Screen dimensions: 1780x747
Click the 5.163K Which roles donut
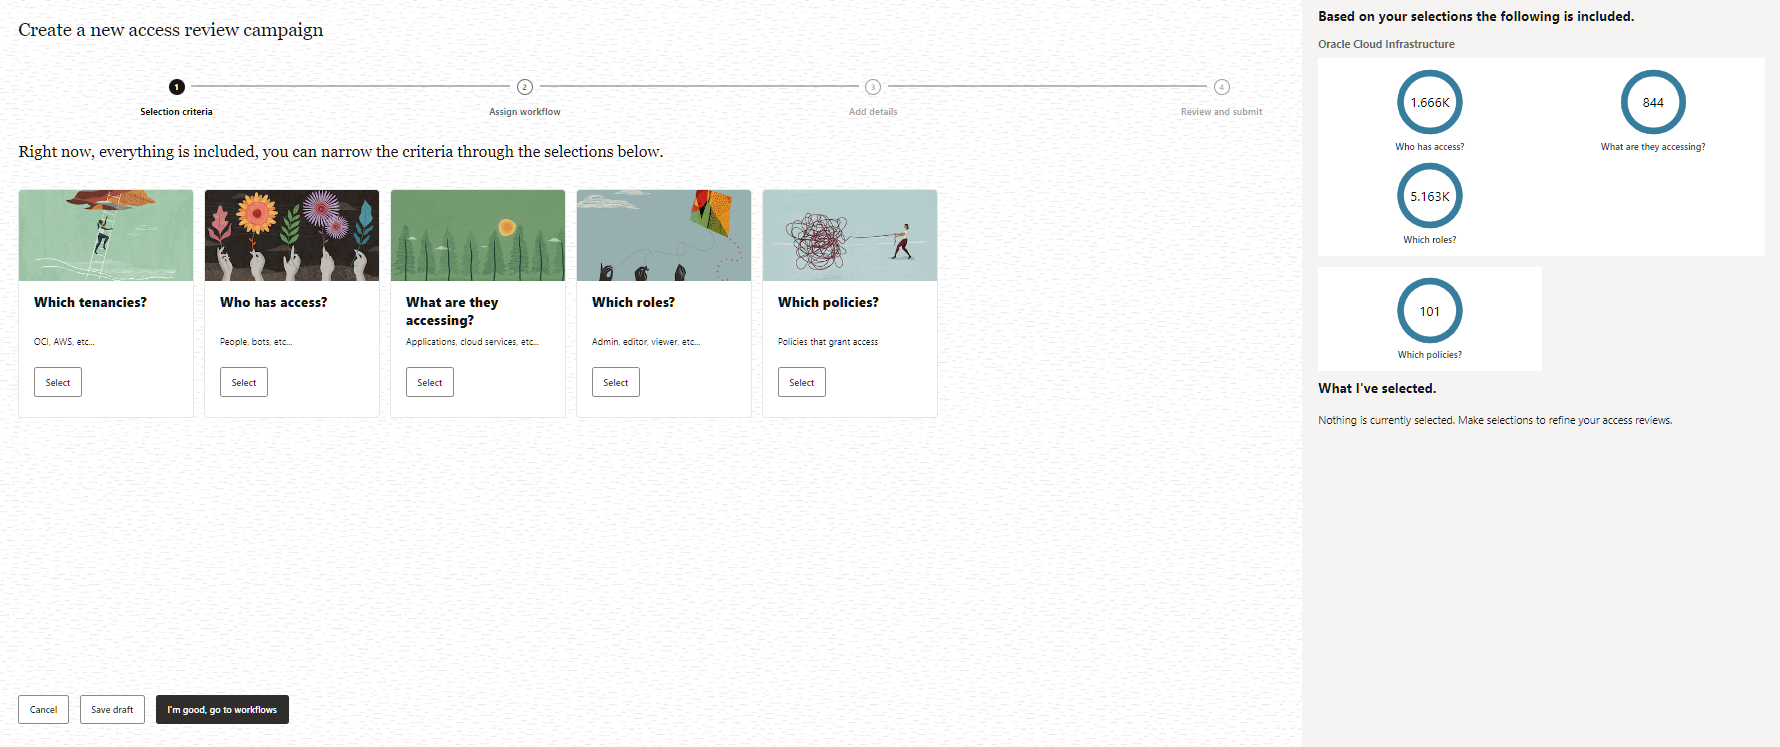click(1430, 196)
